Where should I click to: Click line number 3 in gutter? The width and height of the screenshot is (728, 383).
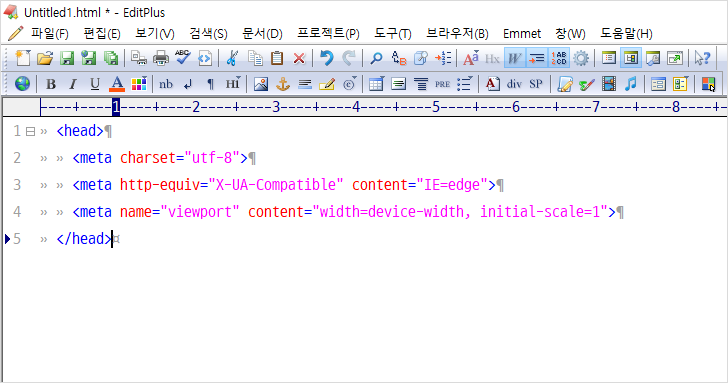coord(17,185)
